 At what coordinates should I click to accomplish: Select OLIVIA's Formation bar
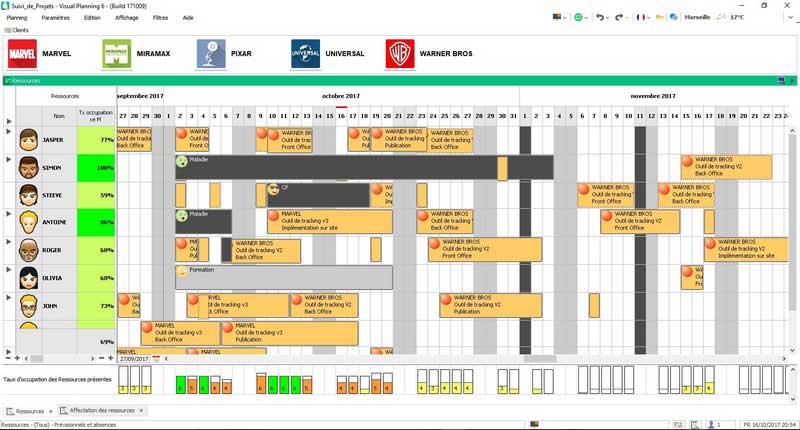point(284,277)
